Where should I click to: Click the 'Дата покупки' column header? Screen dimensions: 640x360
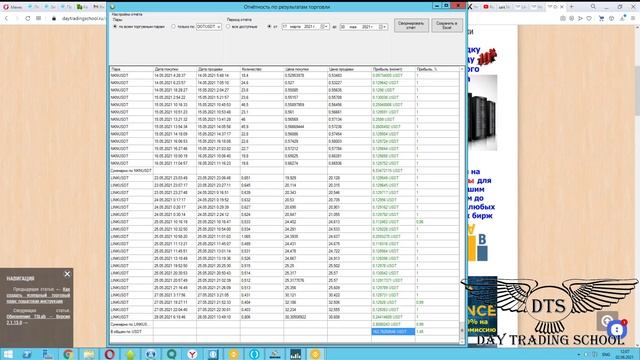pyautogui.click(x=175, y=69)
